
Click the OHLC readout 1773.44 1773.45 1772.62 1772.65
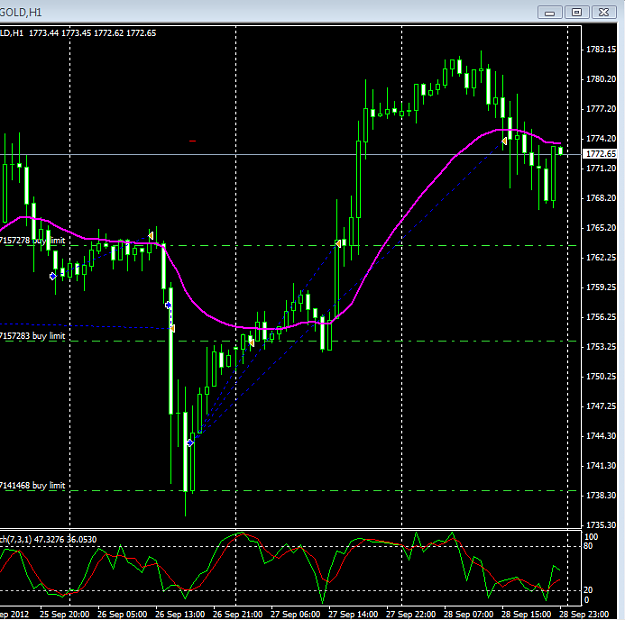pyautogui.click(x=92, y=33)
